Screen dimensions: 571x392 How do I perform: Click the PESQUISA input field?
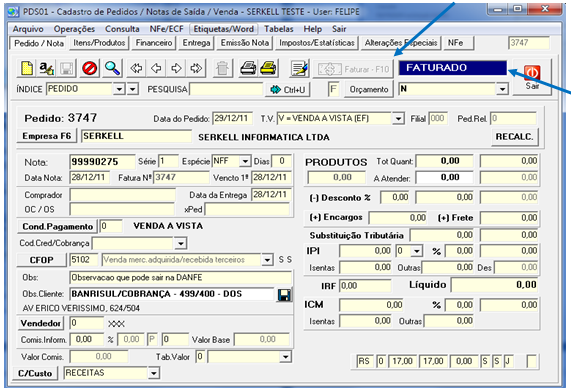click(x=226, y=89)
